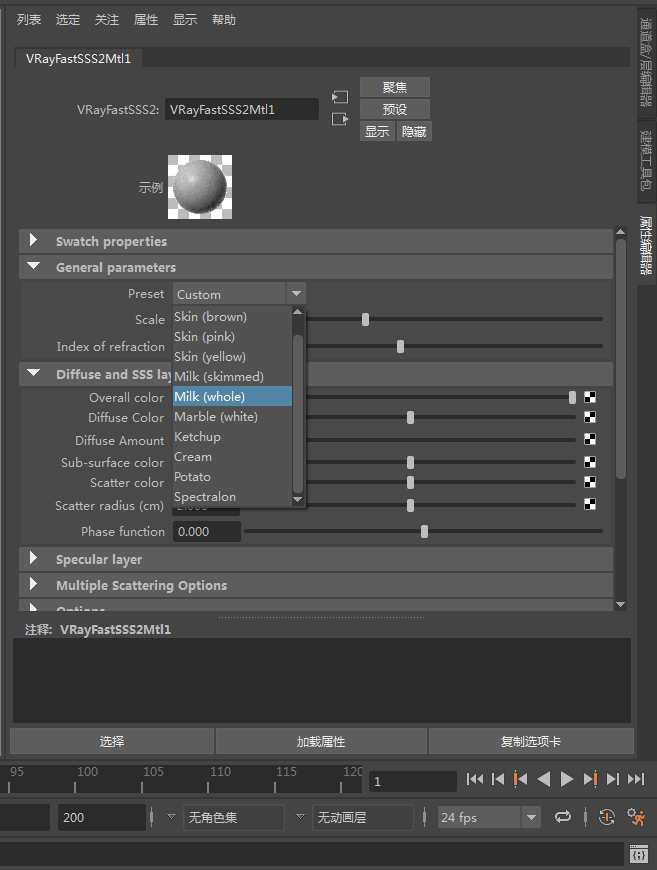Click the 预设 button

[395, 109]
